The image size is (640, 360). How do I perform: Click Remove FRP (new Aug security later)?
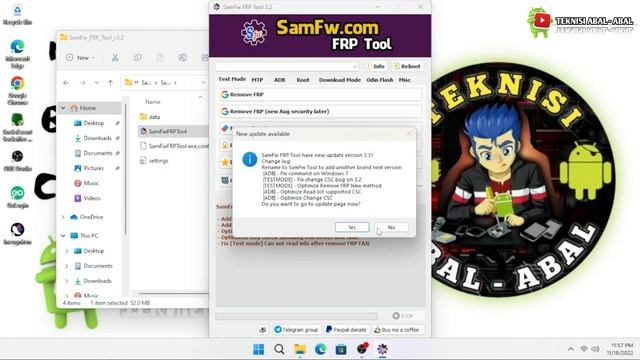coord(320,111)
